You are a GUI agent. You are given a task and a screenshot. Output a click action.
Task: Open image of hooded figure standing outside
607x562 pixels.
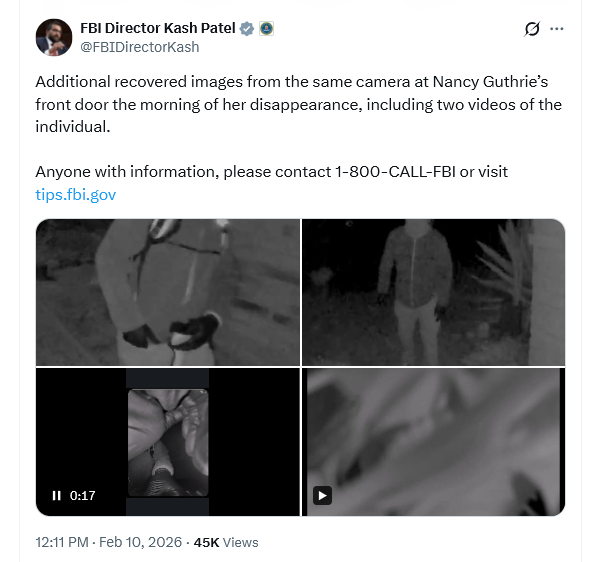pos(433,292)
